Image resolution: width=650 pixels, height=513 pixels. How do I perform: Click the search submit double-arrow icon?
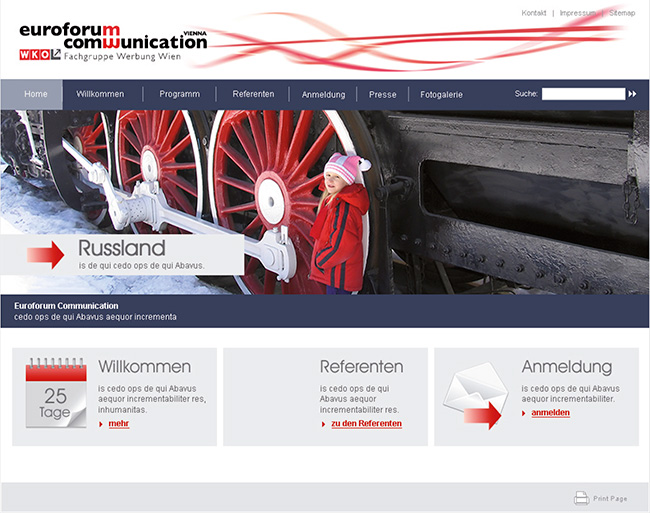point(632,94)
